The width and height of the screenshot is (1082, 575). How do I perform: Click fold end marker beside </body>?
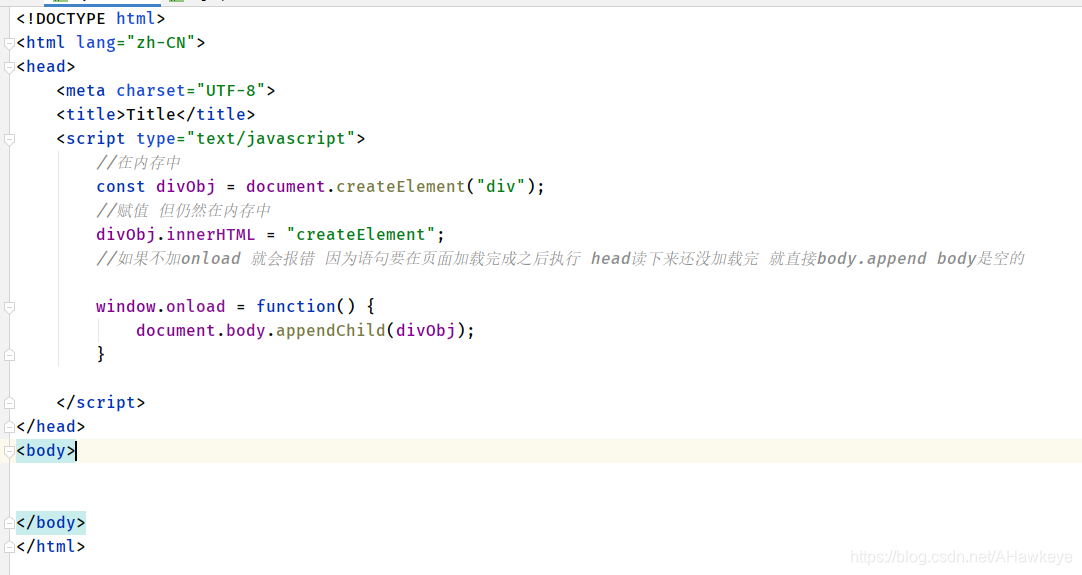[x=9, y=523]
